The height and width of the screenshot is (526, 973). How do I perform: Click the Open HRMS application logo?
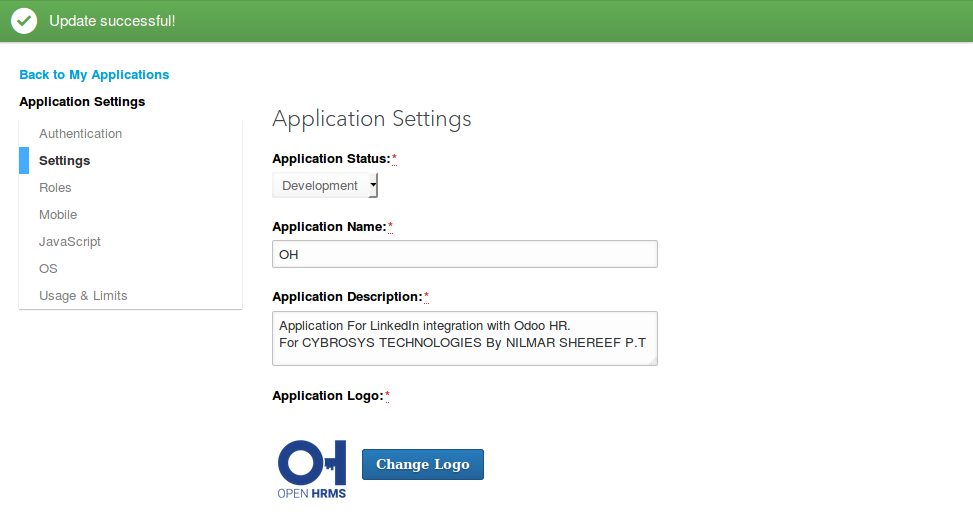coord(312,469)
